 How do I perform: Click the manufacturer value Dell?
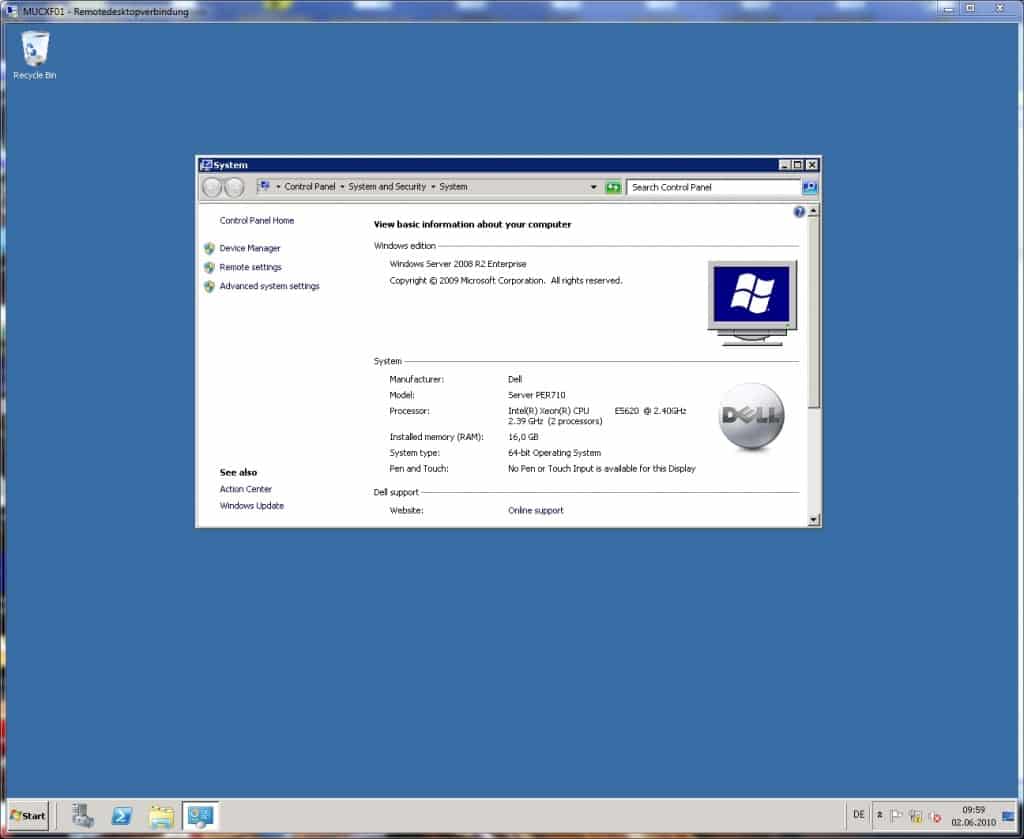coord(515,379)
